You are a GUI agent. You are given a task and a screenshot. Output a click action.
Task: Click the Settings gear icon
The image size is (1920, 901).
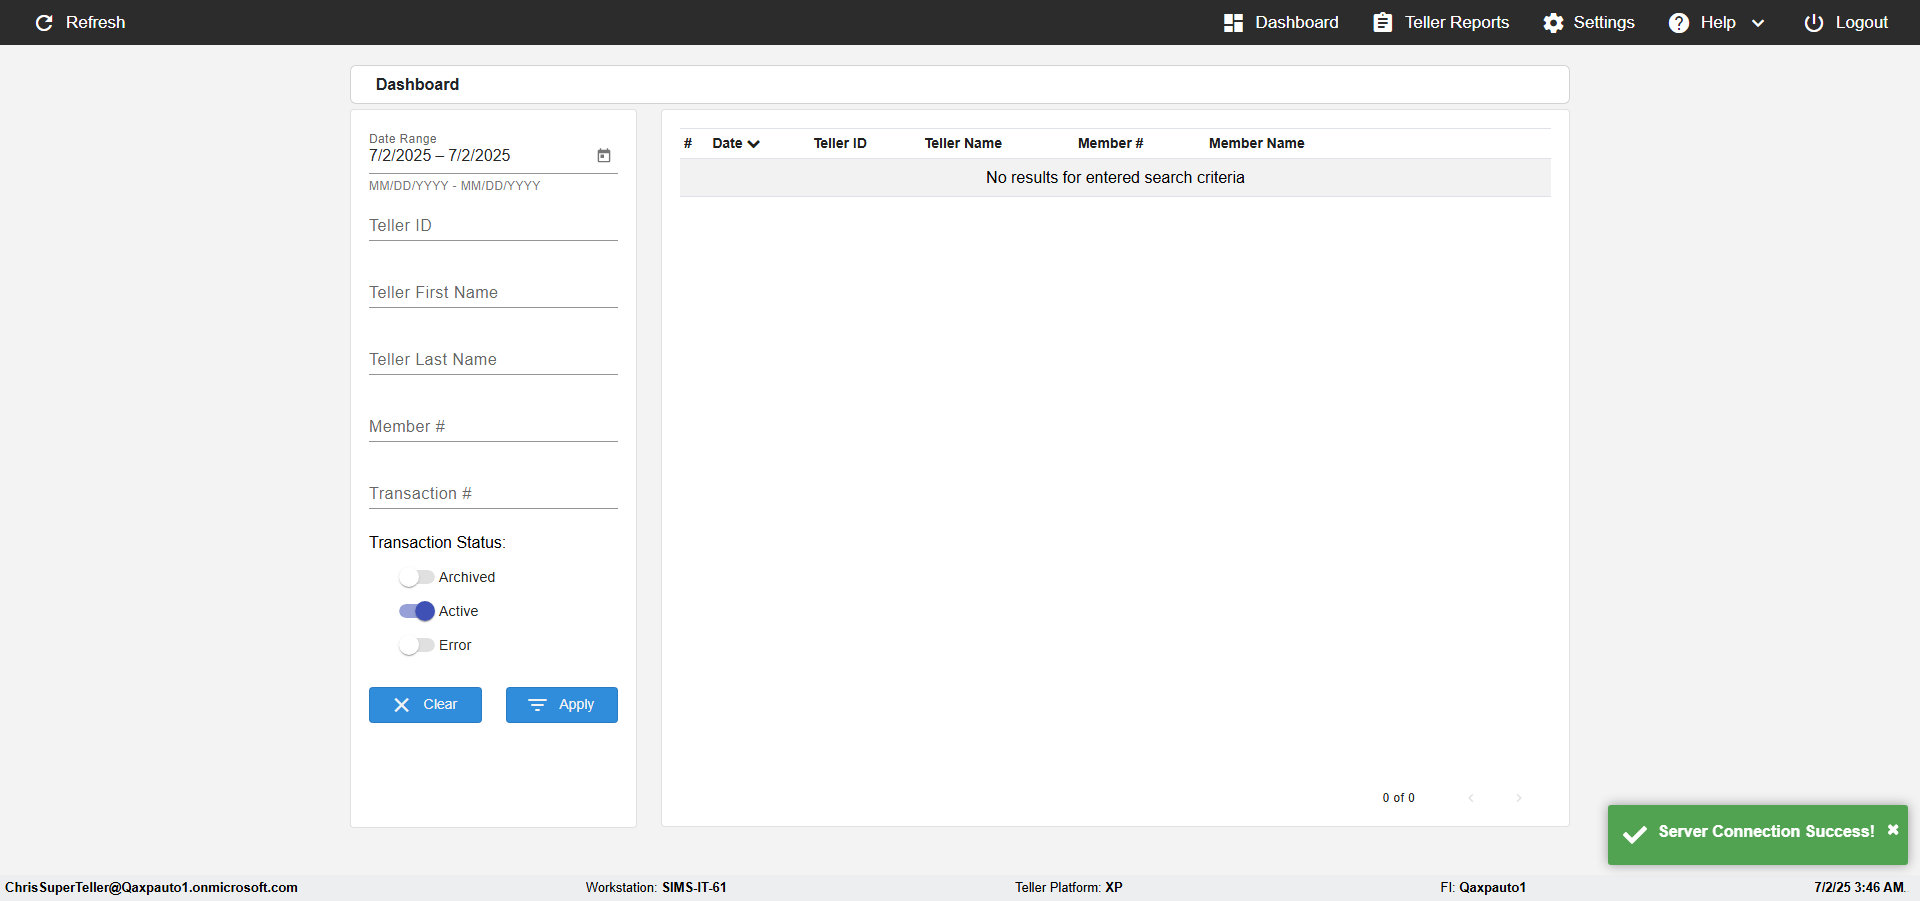pos(1553,22)
